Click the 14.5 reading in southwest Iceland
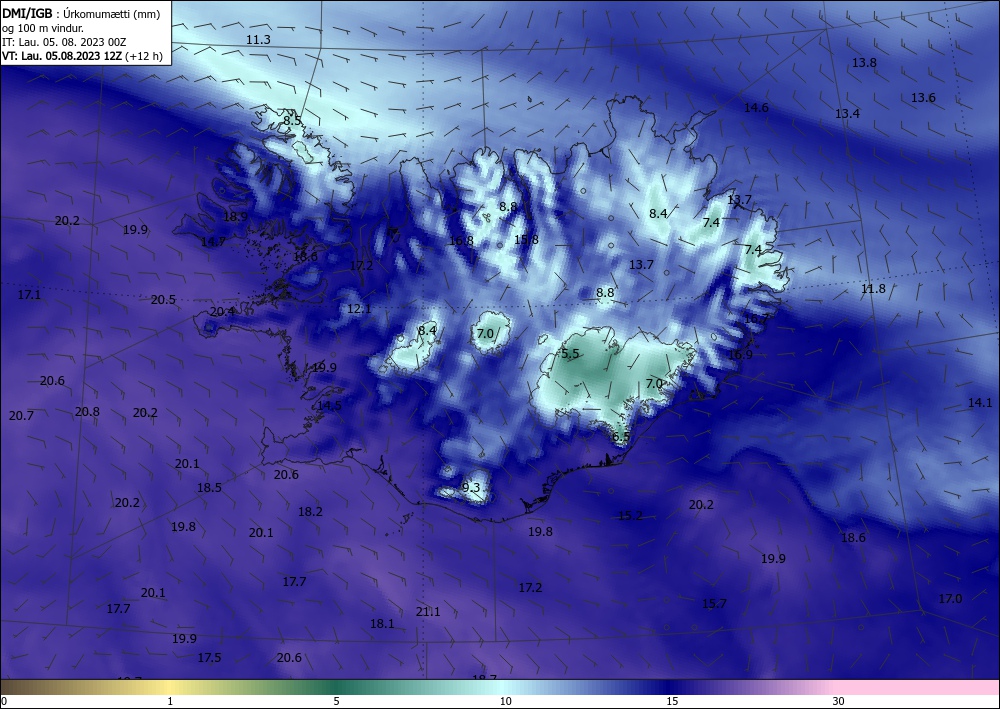Screen dimensions: 1000x709 tap(329, 406)
